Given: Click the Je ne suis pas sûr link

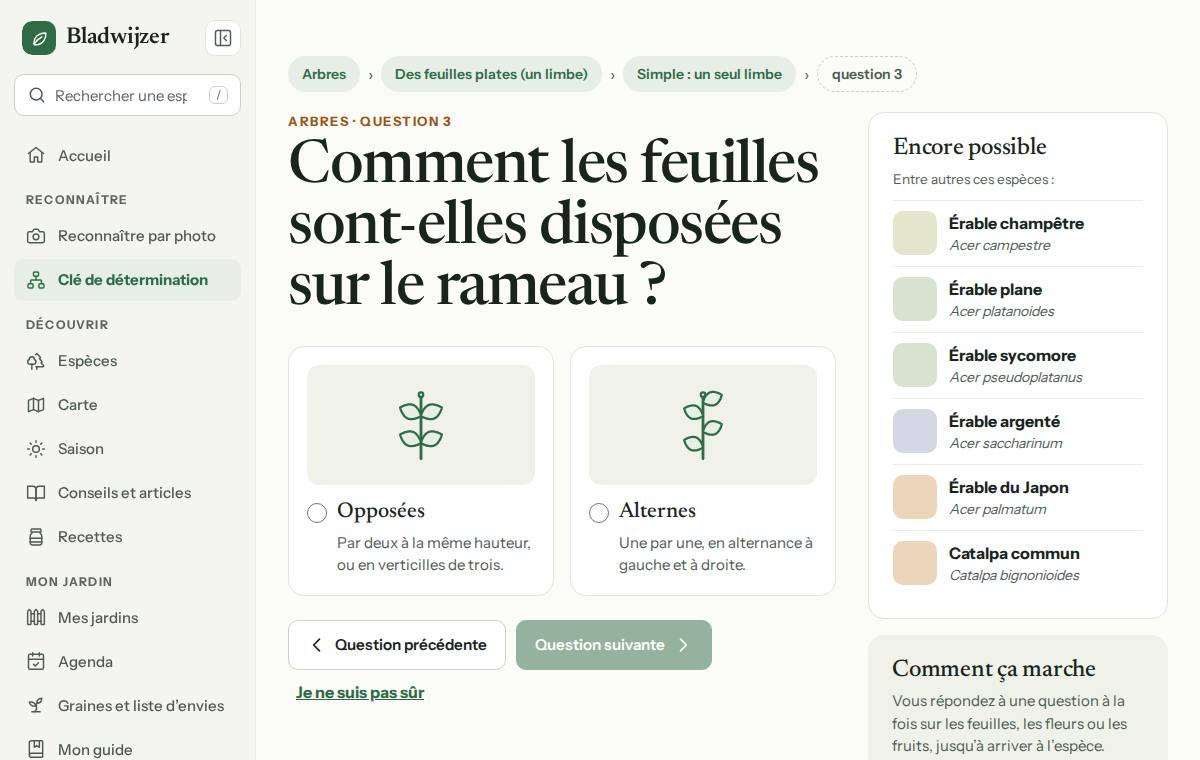Looking at the screenshot, I should [360, 692].
